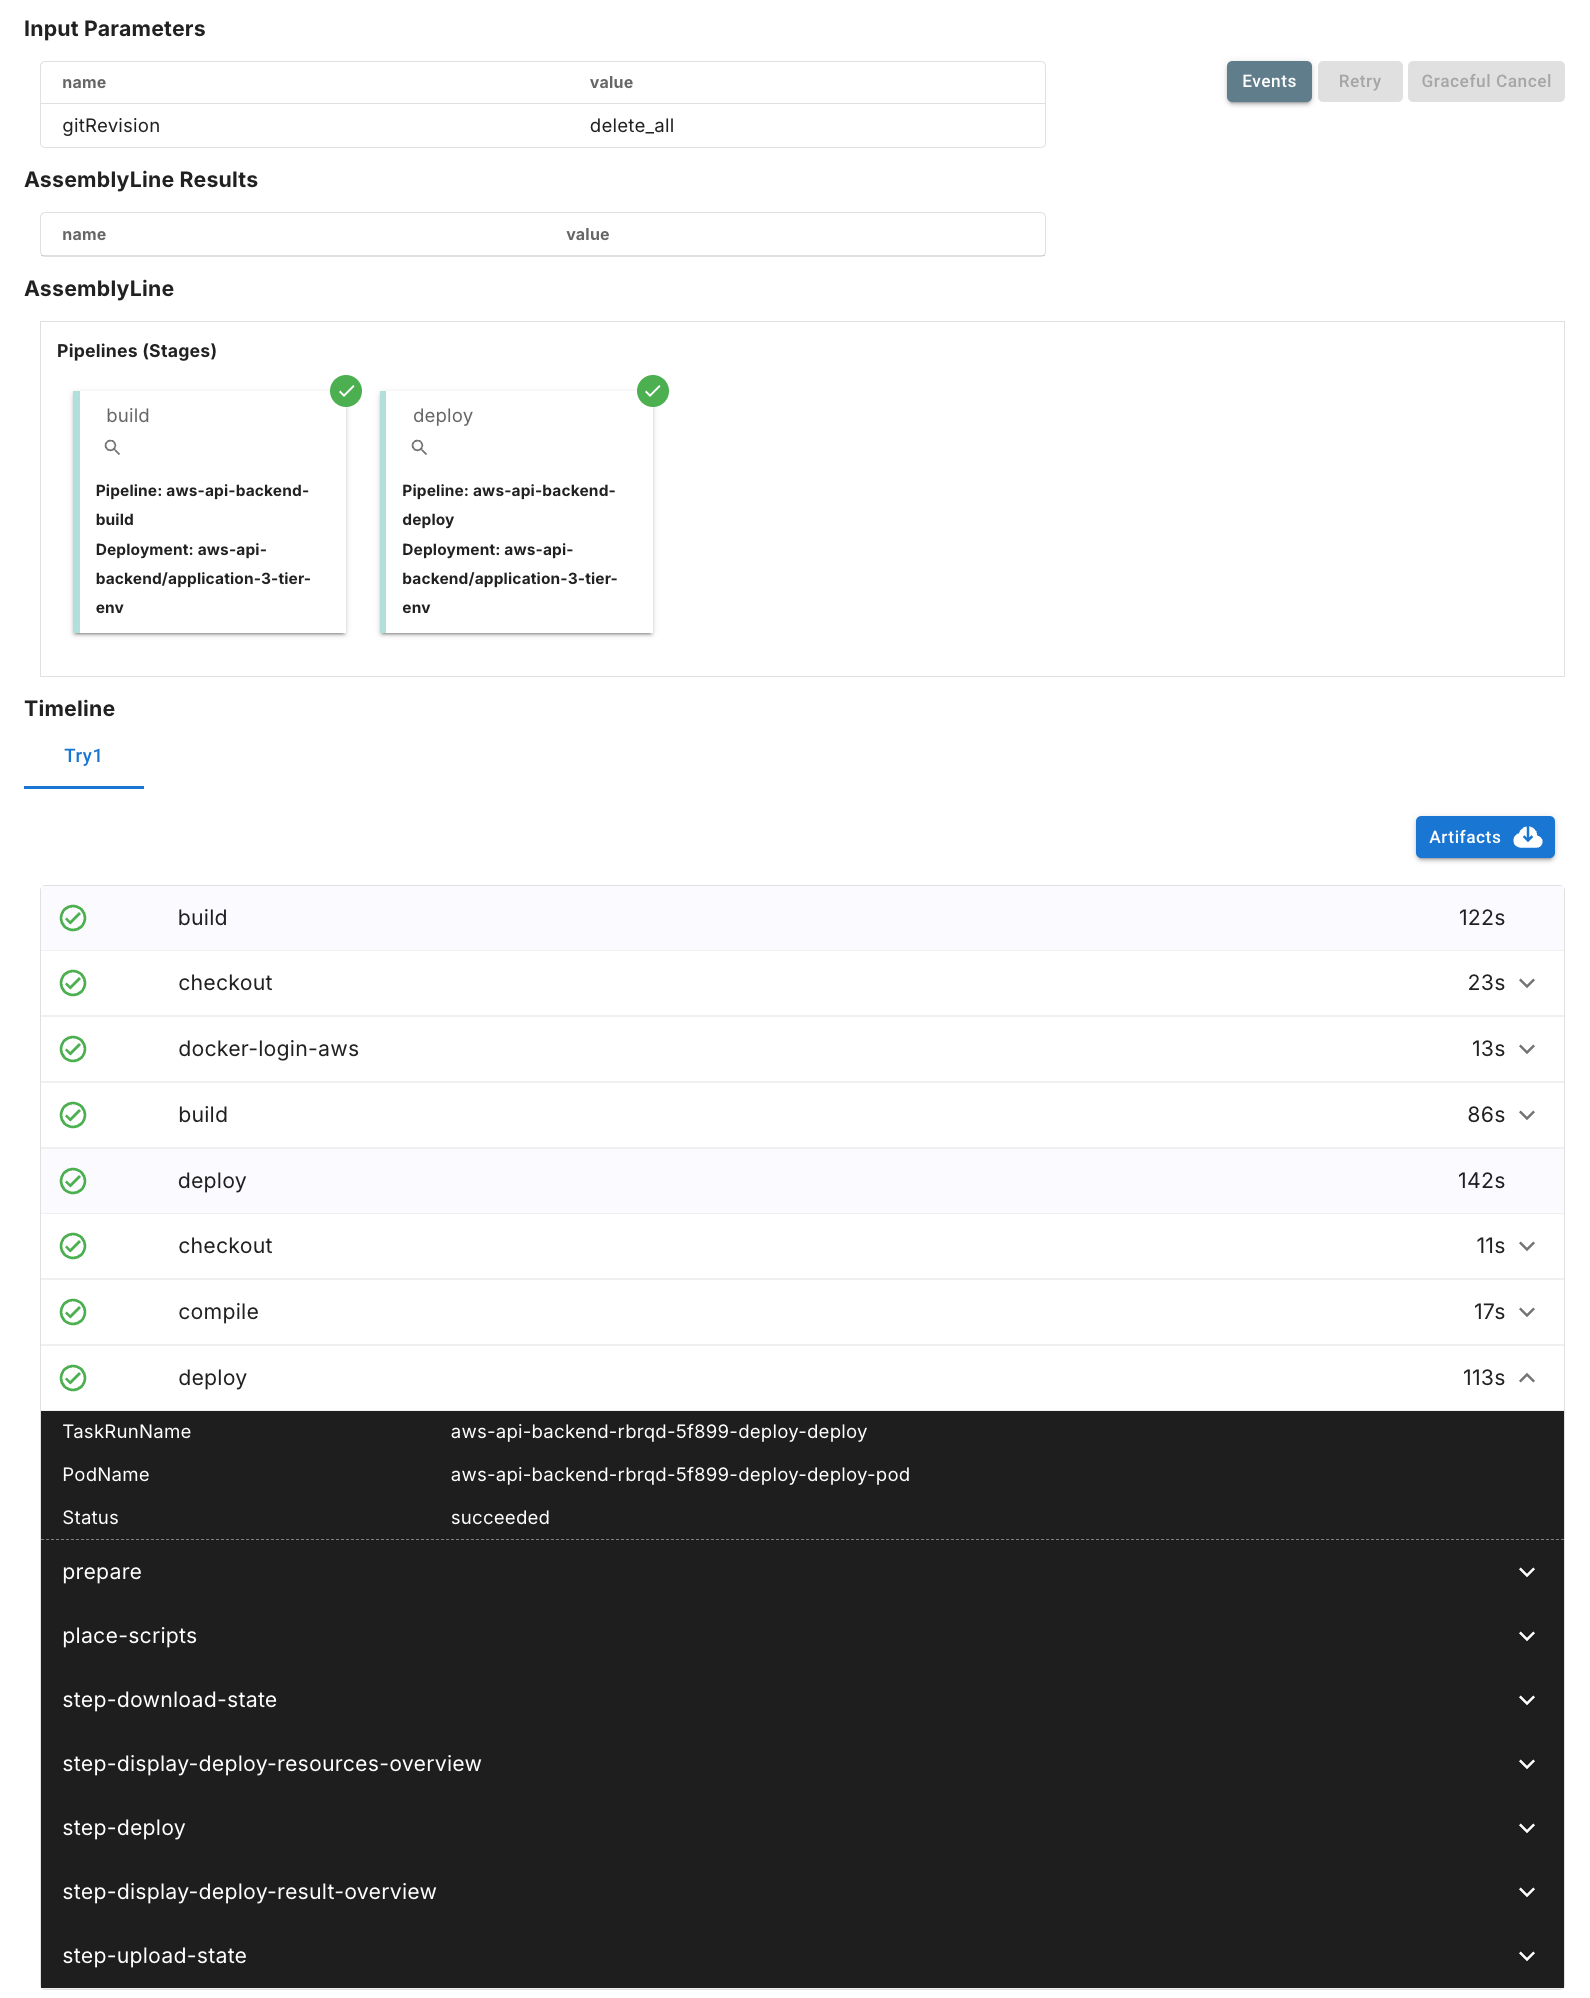Click success icon beside compile row
Image resolution: width=1590 pixels, height=1998 pixels.
tap(73, 1312)
